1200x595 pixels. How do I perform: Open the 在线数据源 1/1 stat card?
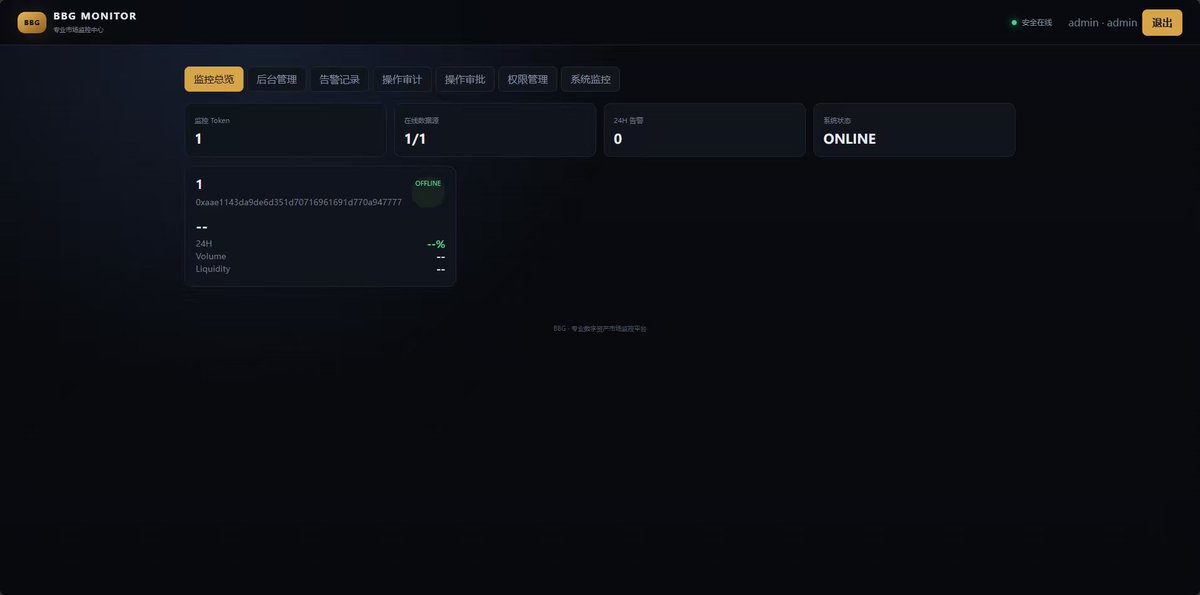point(495,130)
